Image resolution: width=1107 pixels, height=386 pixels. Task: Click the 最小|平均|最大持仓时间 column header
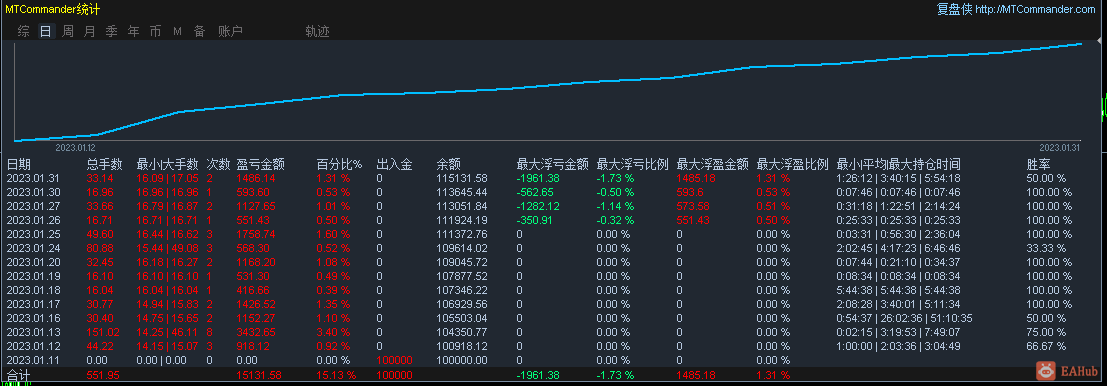pyautogui.click(x=898, y=164)
